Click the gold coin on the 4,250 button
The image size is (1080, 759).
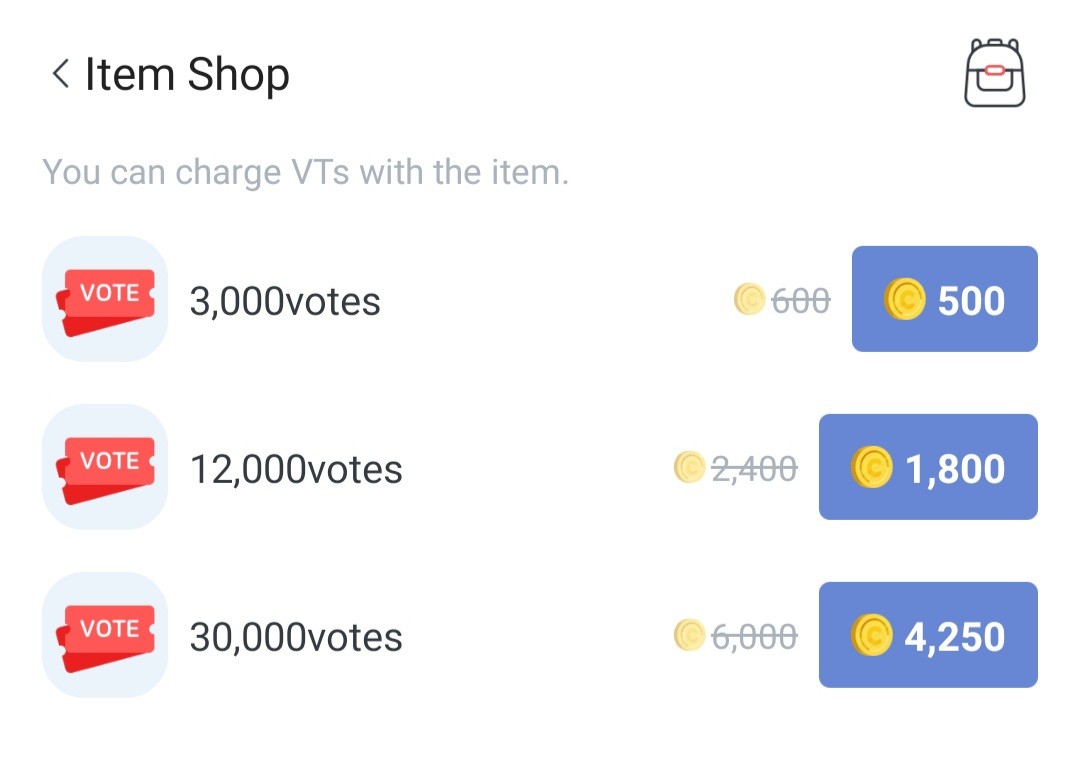point(871,635)
